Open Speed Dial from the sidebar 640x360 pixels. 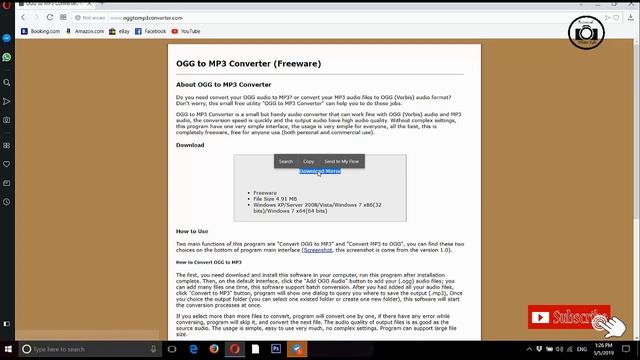(7, 145)
